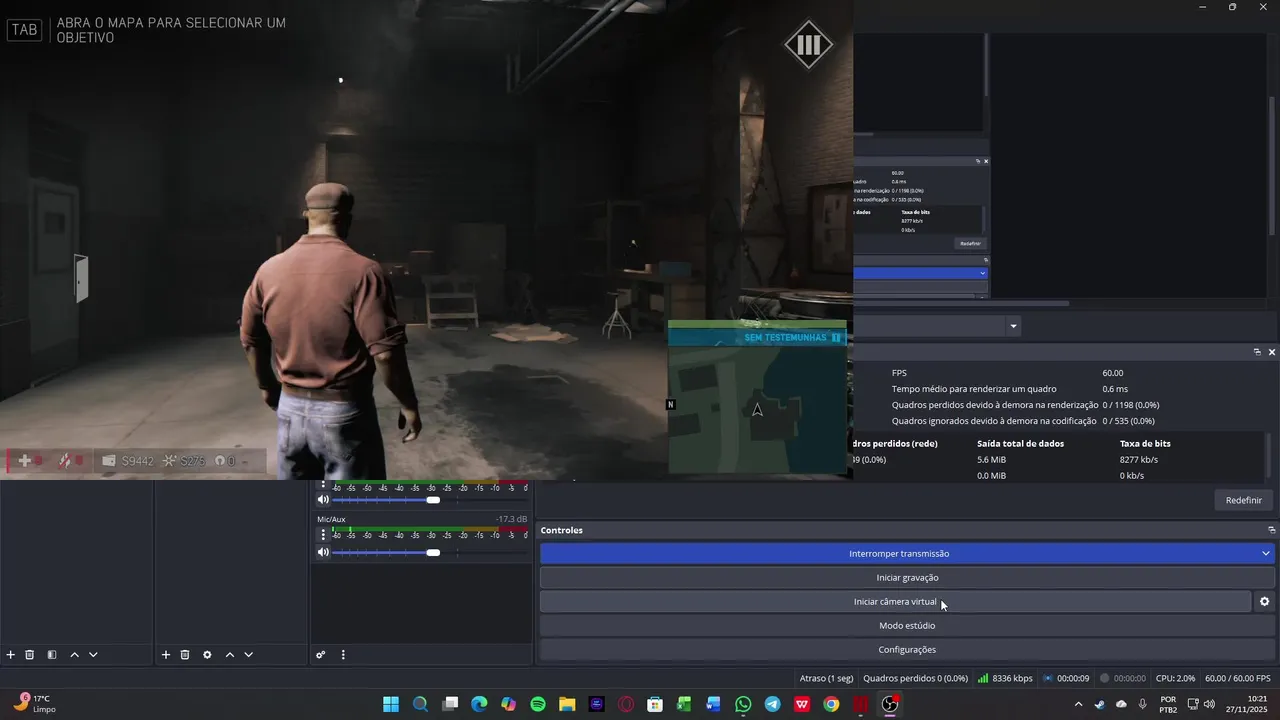
Task: Open Task View on the taskbar
Action: [450, 704]
